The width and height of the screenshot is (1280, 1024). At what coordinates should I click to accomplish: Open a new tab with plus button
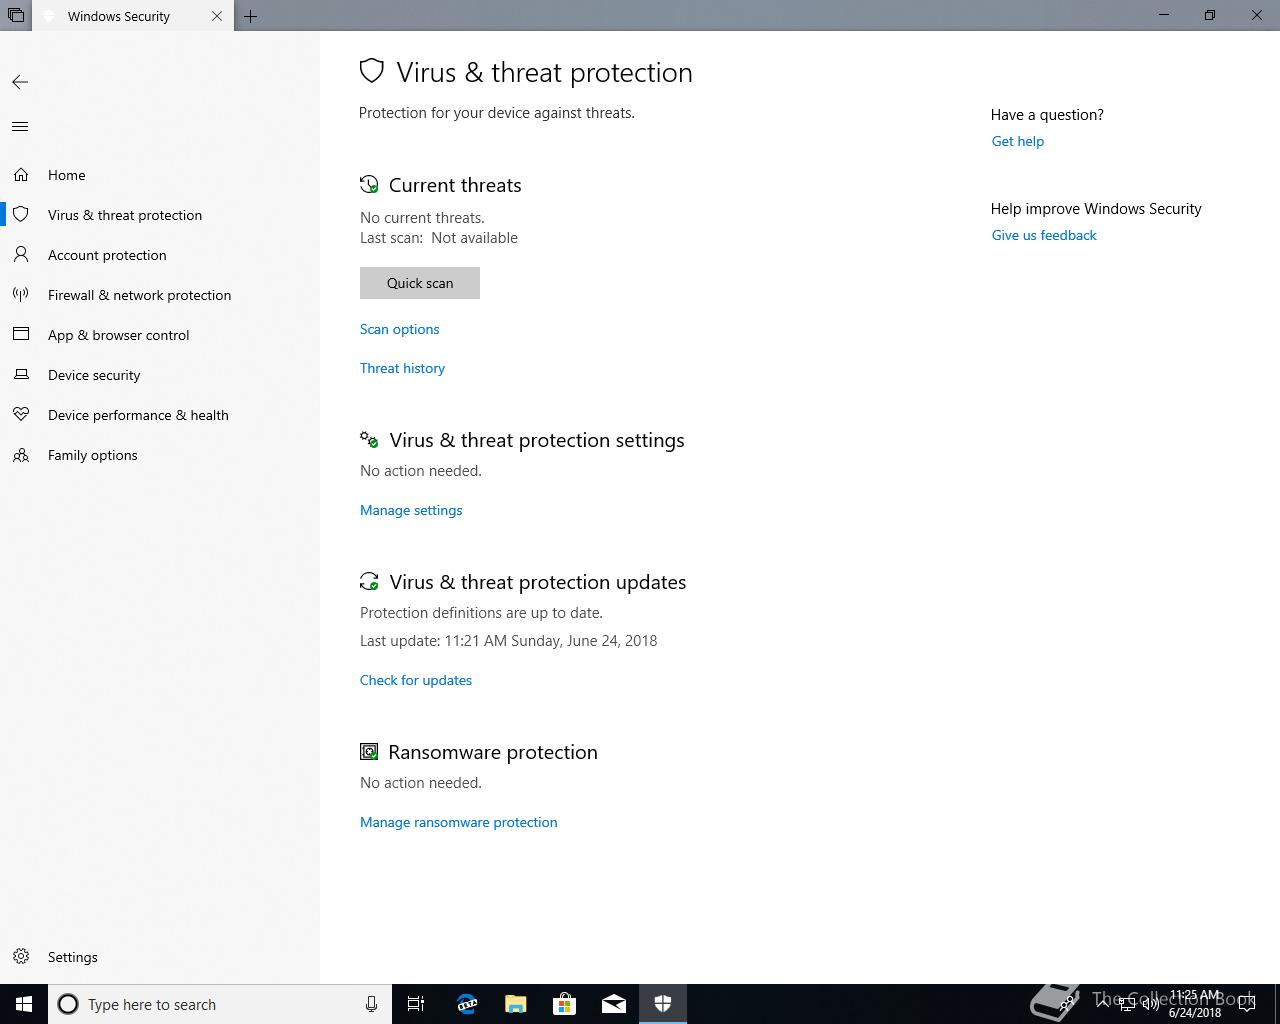pyautogui.click(x=251, y=16)
